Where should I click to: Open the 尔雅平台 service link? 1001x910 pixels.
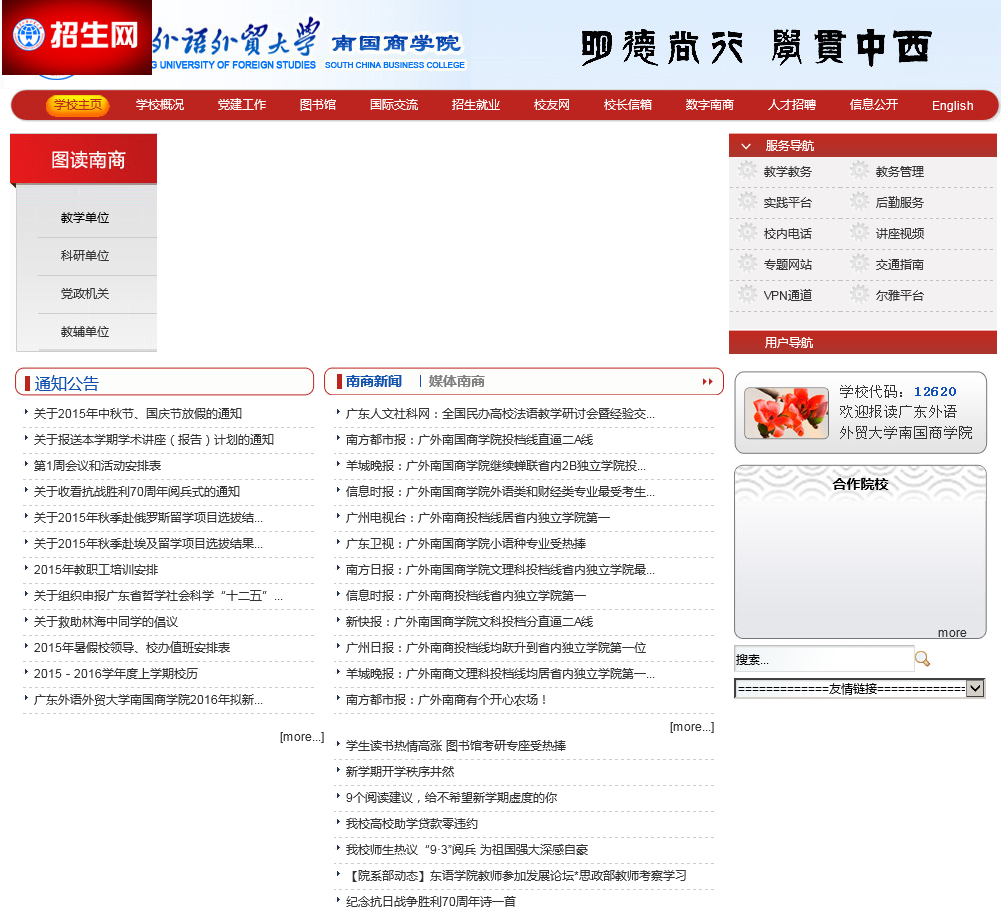(899, 295)
